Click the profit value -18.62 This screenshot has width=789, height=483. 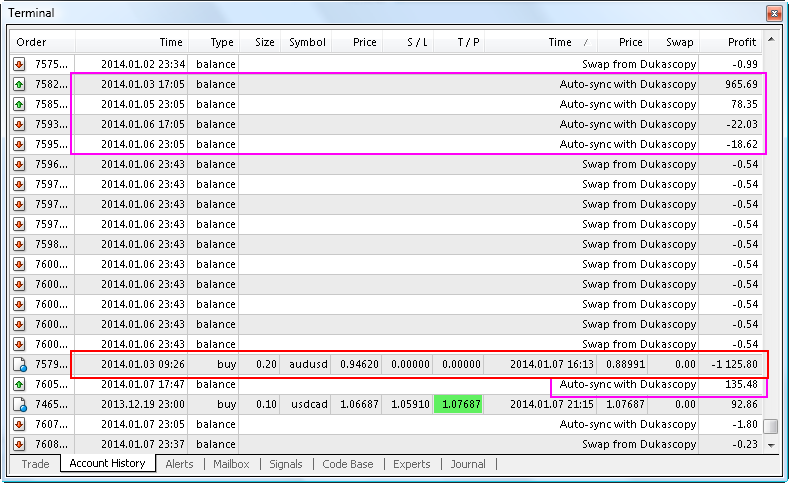[x=742, y=144]
